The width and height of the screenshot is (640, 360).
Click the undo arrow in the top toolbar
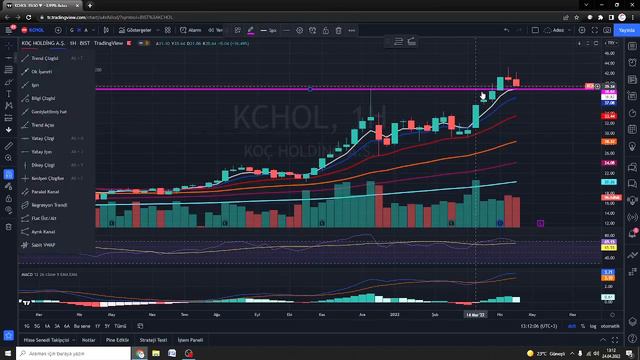coord(507,30)
